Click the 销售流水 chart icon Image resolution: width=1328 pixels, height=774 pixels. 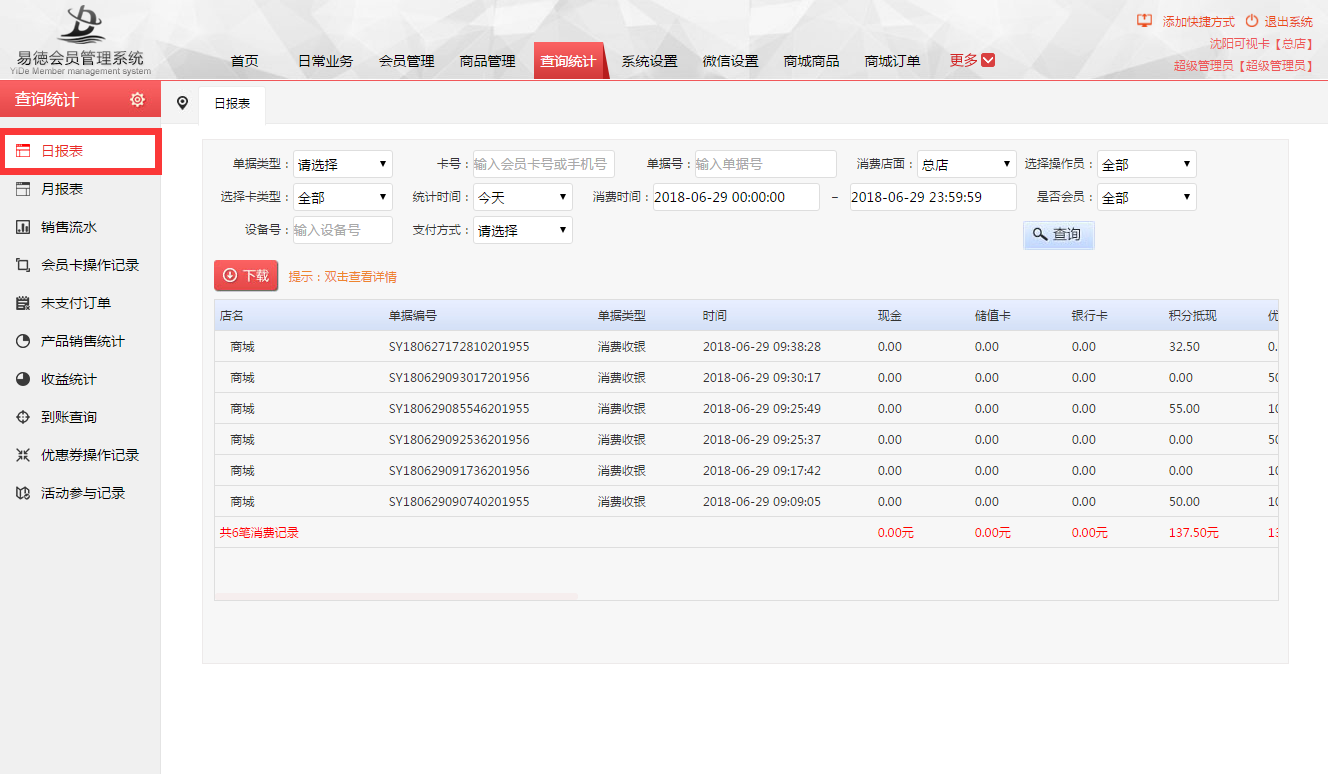pos(23,227)
